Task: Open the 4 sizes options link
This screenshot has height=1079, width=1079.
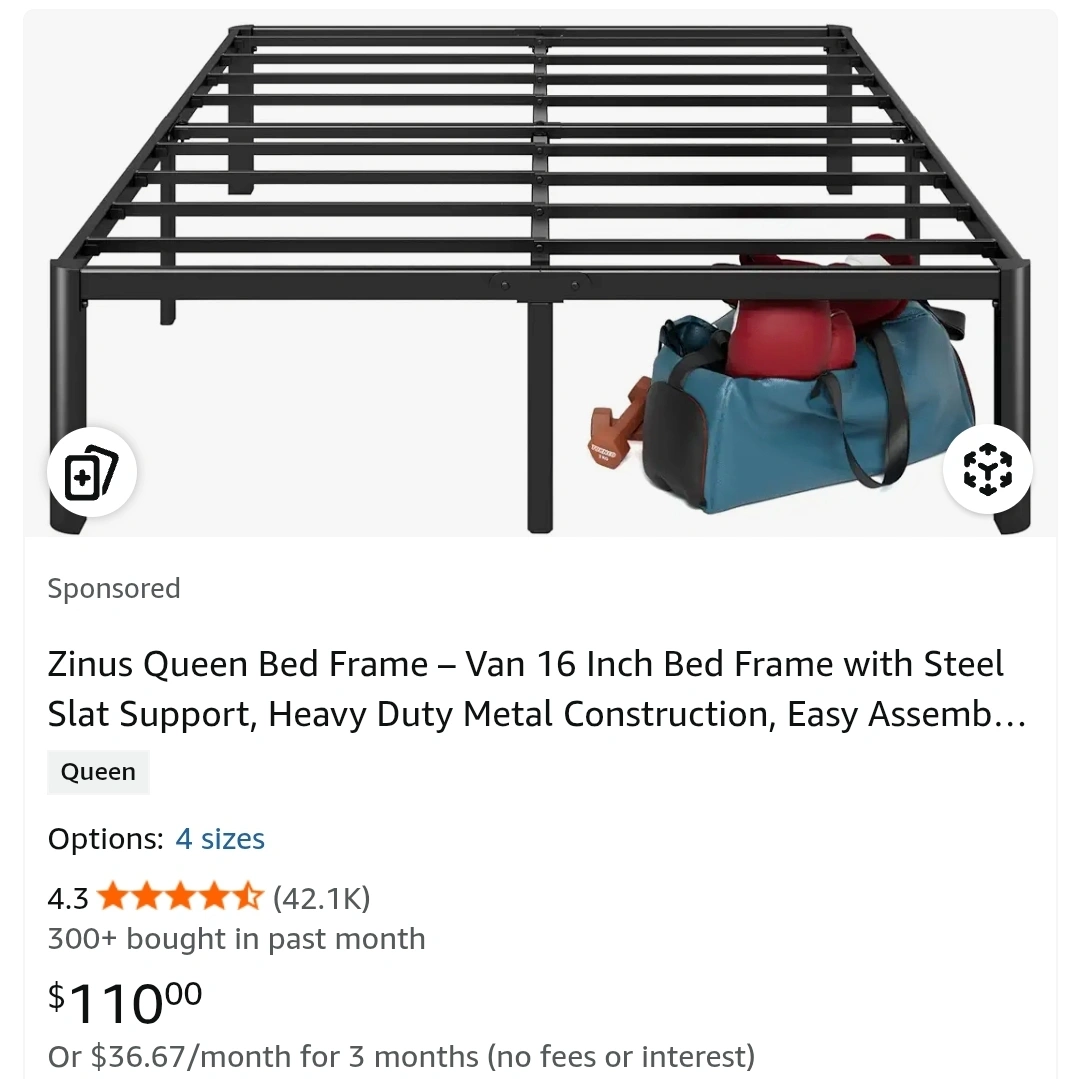Action: (x=220, y=839)
